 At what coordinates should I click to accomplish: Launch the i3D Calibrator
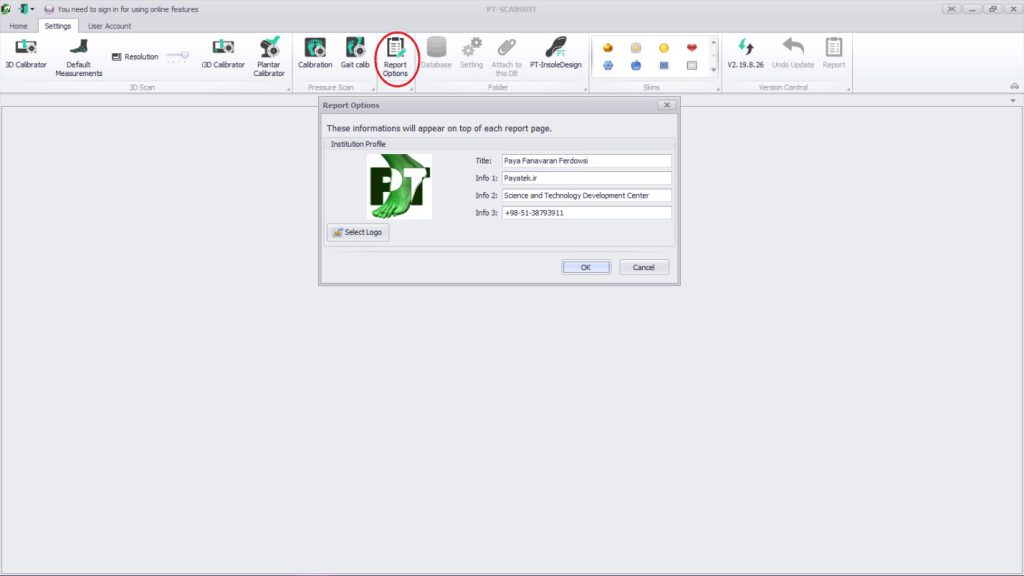pyautogui.click(x=223, y=54)
